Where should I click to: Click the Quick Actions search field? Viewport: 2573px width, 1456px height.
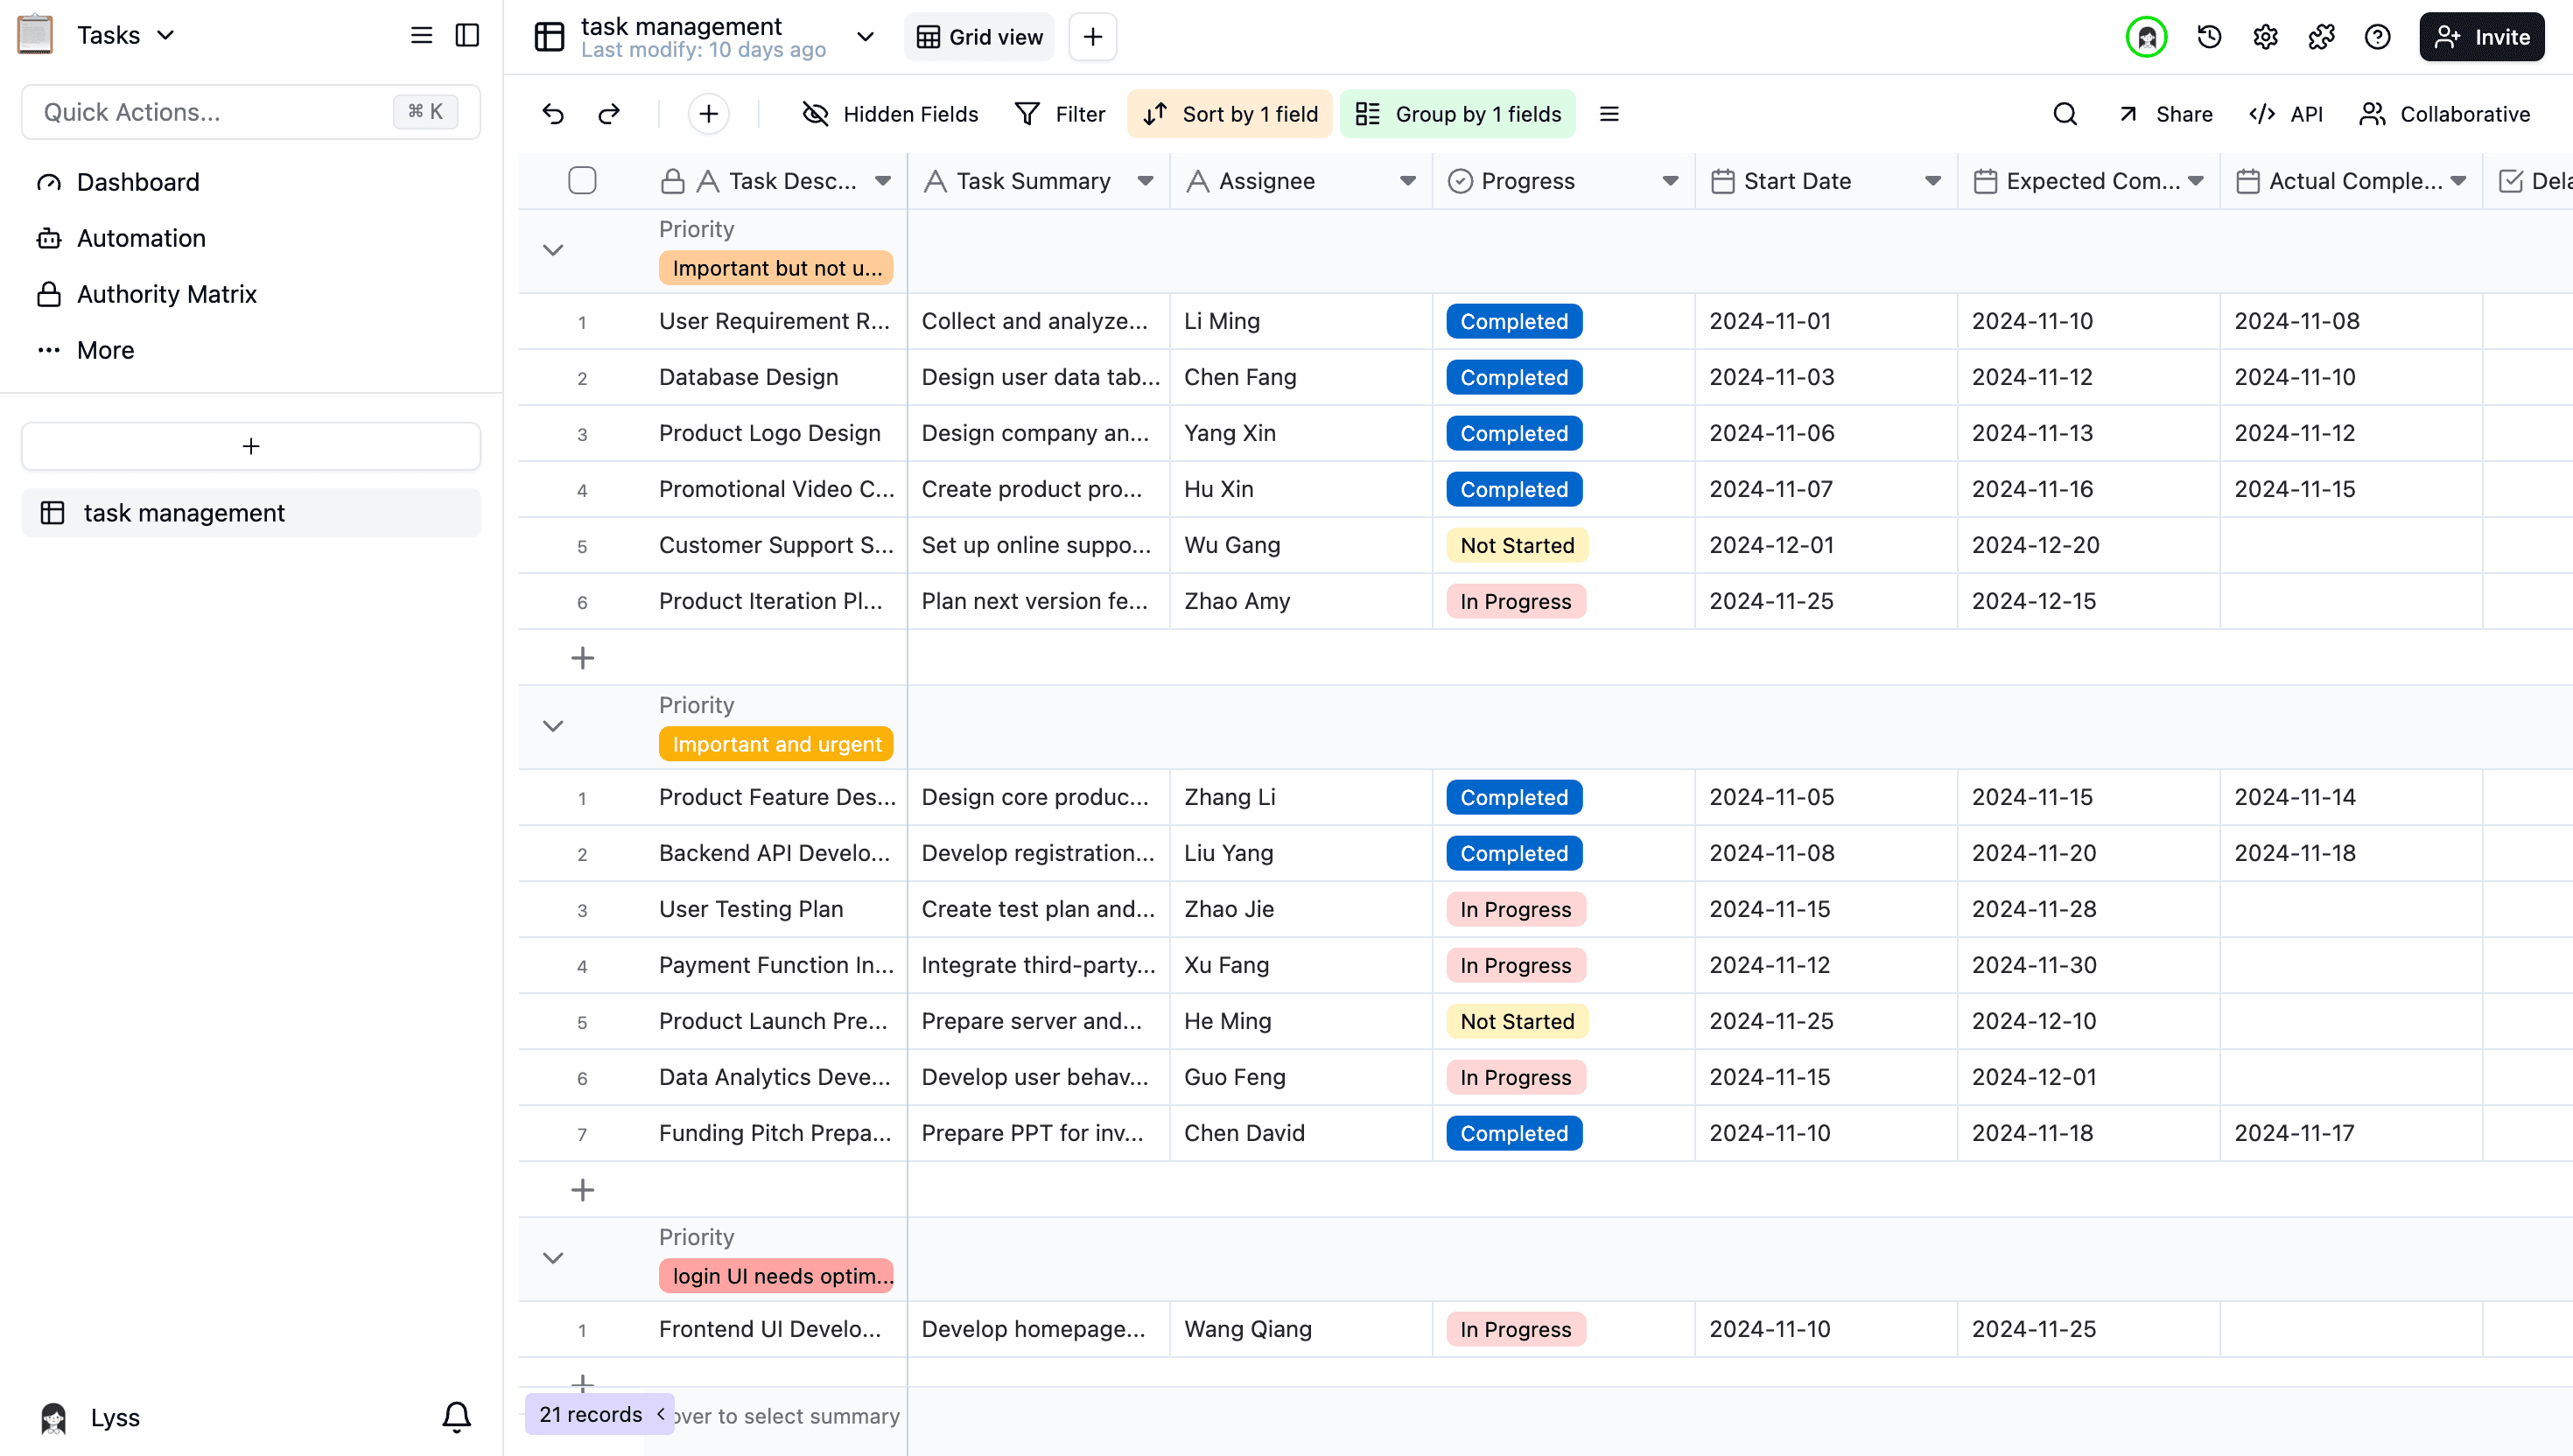coord(251,112)
